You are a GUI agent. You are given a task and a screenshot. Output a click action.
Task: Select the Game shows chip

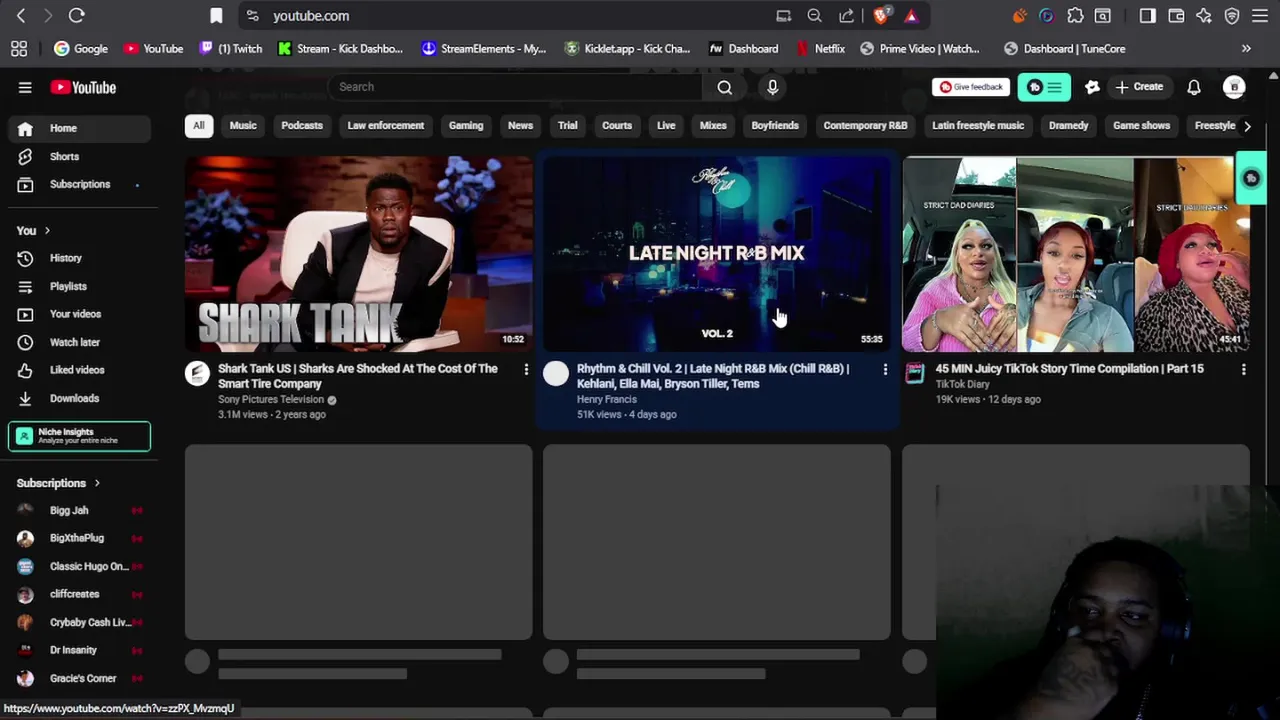tap(1141, 126)
